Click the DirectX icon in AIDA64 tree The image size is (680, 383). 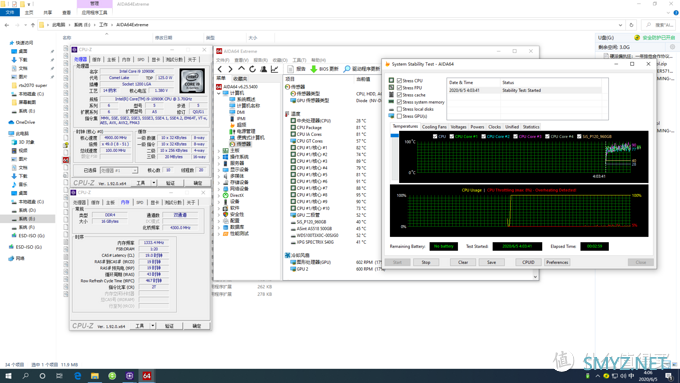tap(226, 195)
